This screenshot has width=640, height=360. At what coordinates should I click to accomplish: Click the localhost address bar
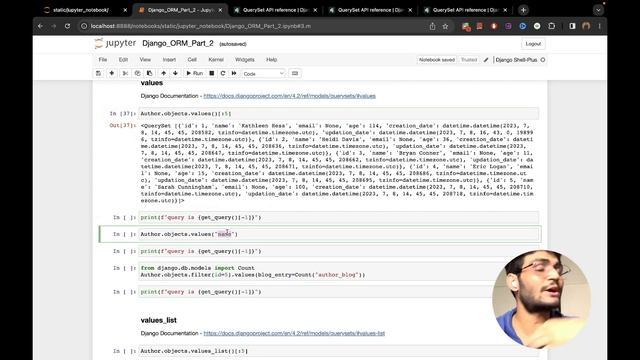[x=253, y=26]
